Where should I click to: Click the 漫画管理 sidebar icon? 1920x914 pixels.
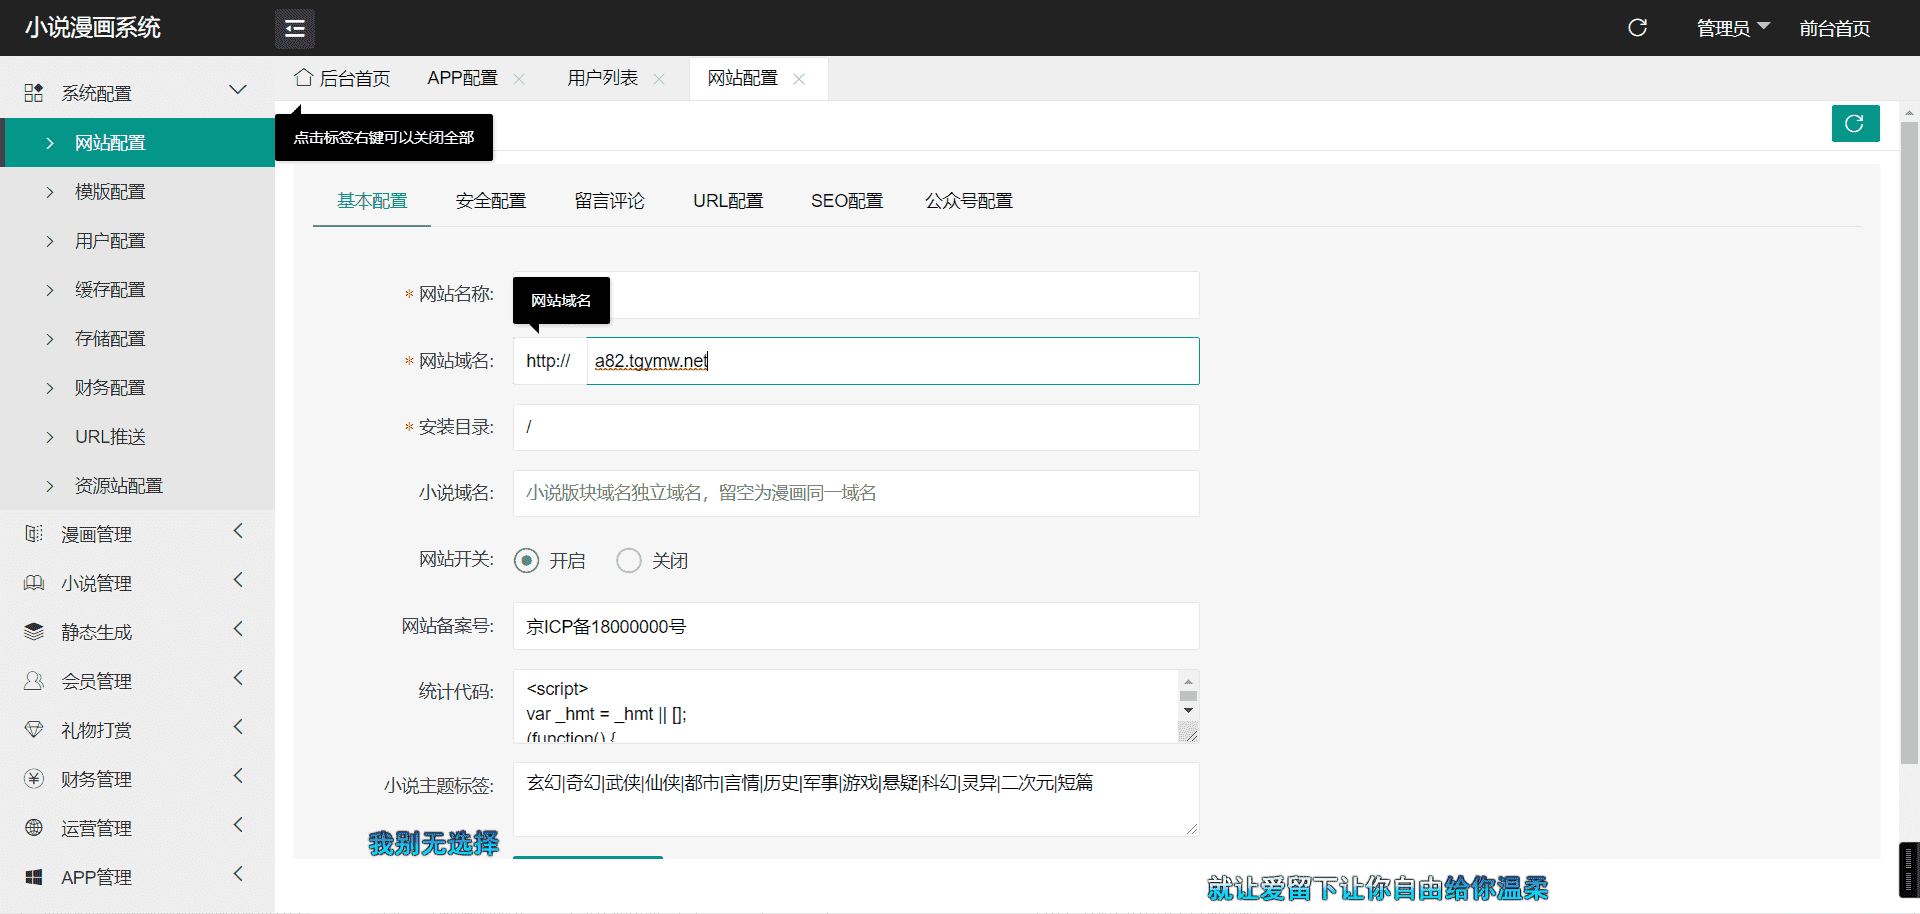[x=34, y=534]
